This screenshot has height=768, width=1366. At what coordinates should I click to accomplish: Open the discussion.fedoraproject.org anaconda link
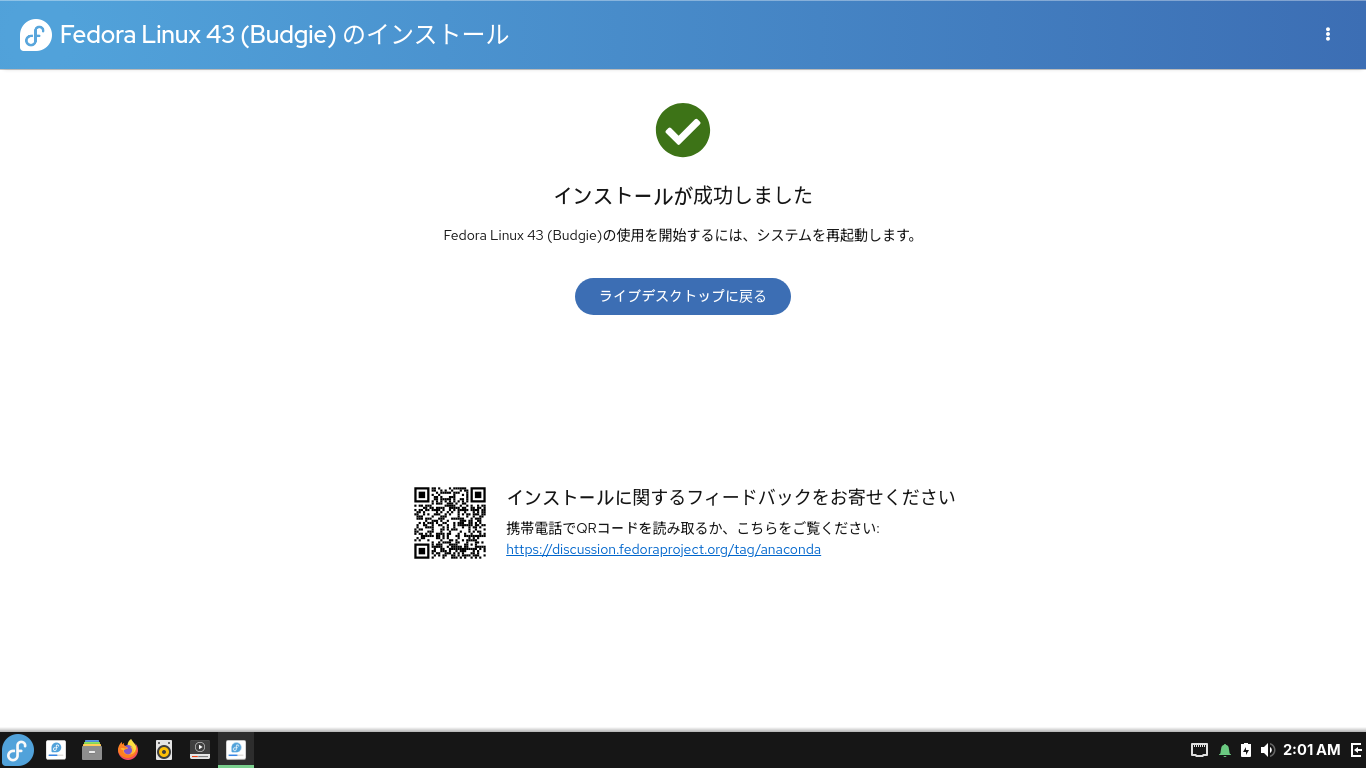click(x=663, y=550)
